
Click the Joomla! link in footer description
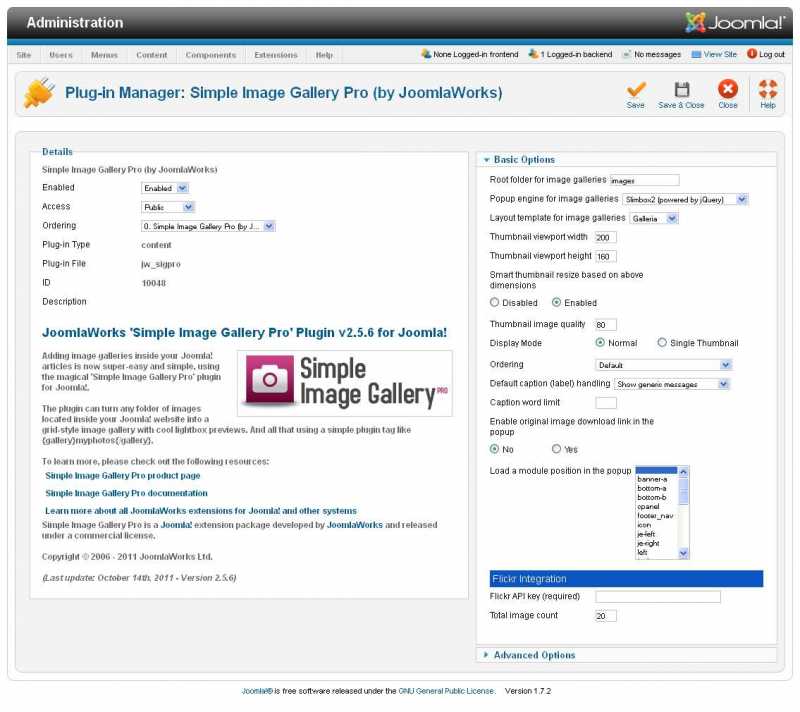[x=176, y=525]
